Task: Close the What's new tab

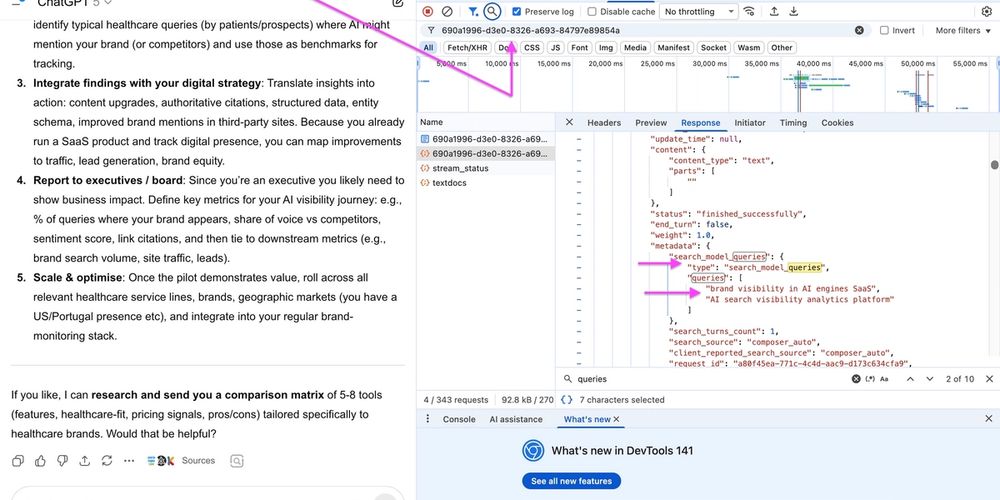Action: coord(617,419)
